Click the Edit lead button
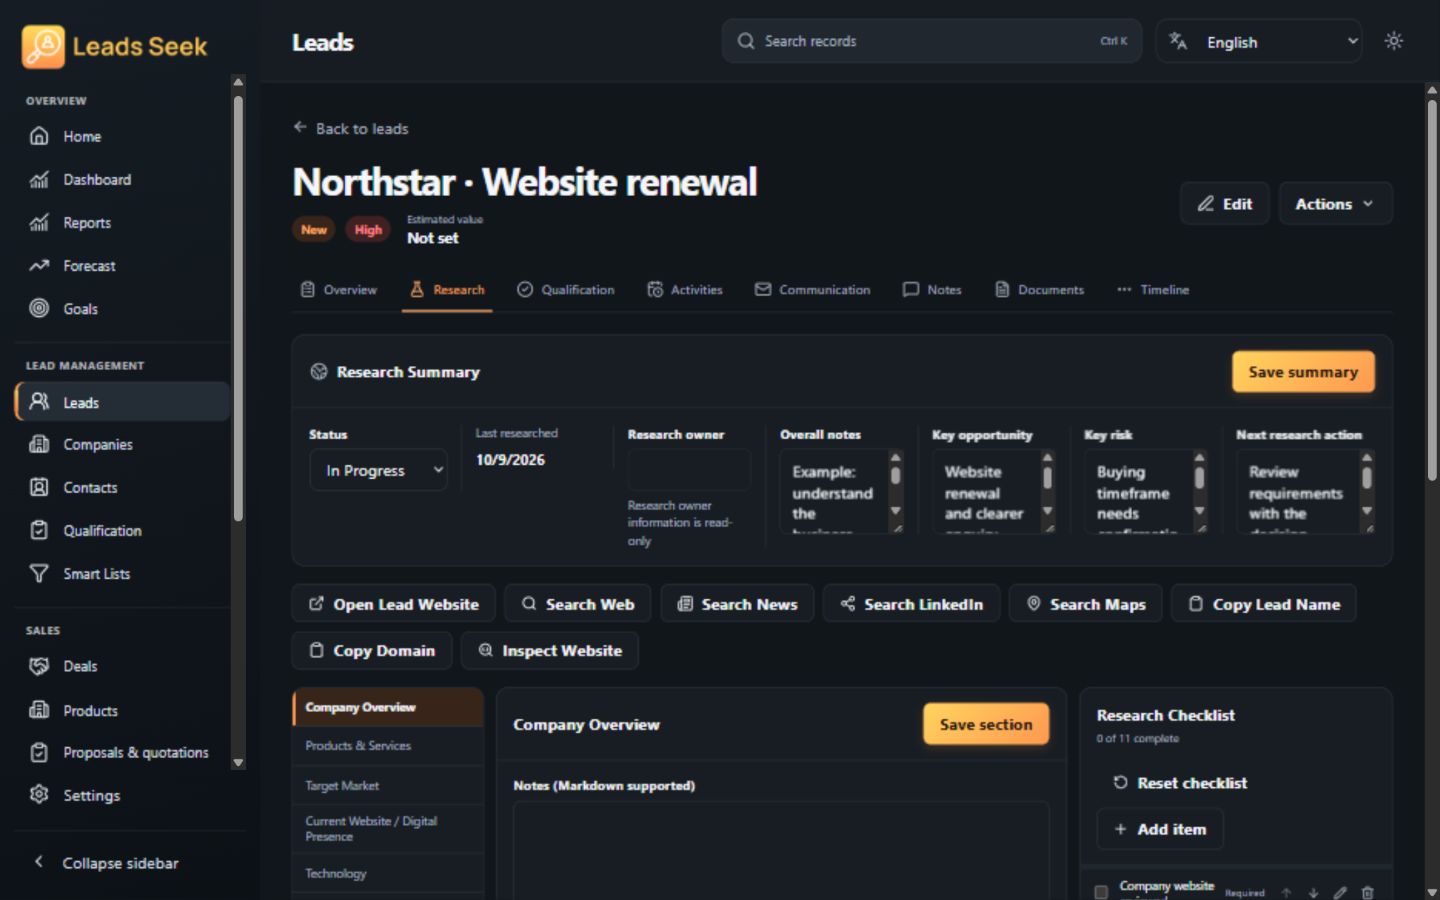 tap(1225, 204)
